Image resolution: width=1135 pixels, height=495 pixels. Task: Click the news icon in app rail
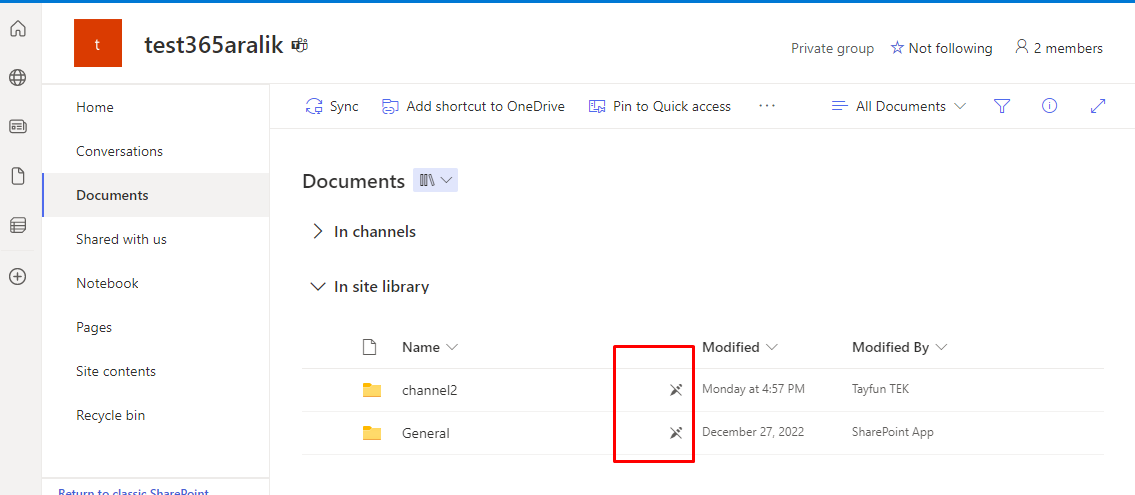pos(17,127)
